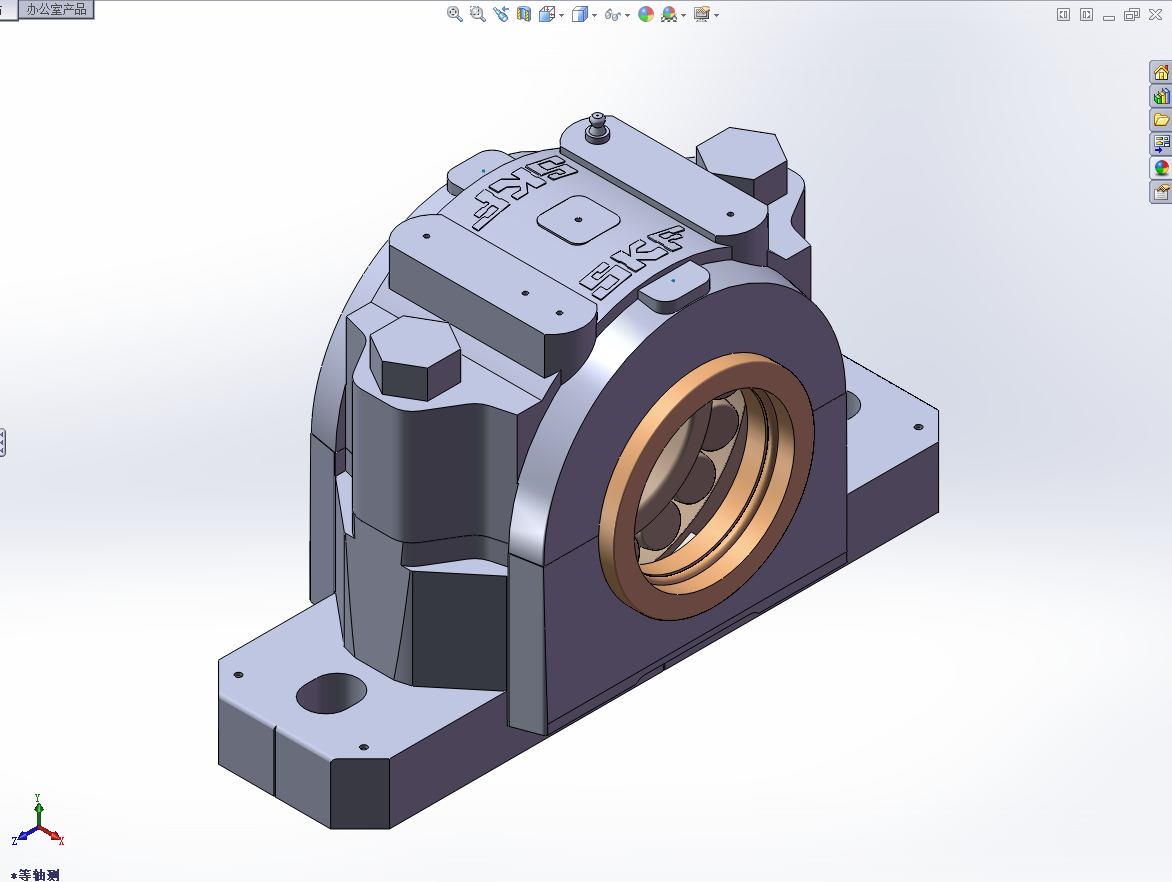This screenshot has width=1172, height=882.
Task: Select the grease nipple on top
Action: point(597,128)
